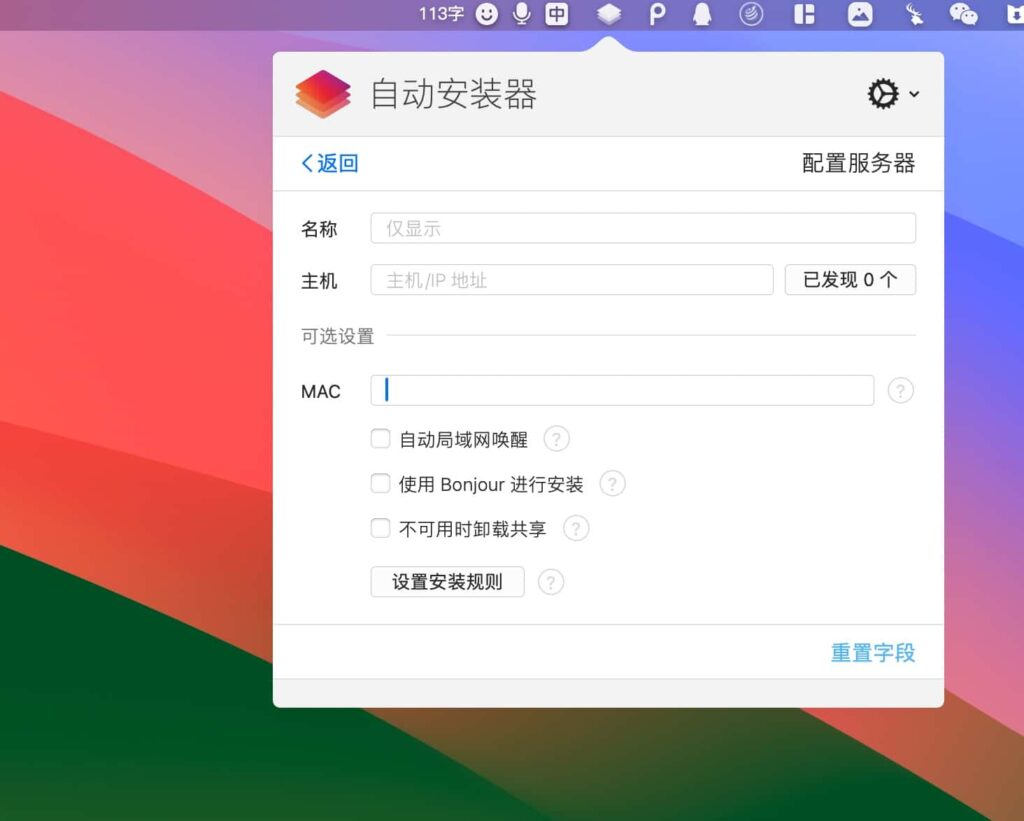This screenshot has height=821, width=1024.
Task: Enable 不可用时卸载共享 option
Action: click(381, 528)
